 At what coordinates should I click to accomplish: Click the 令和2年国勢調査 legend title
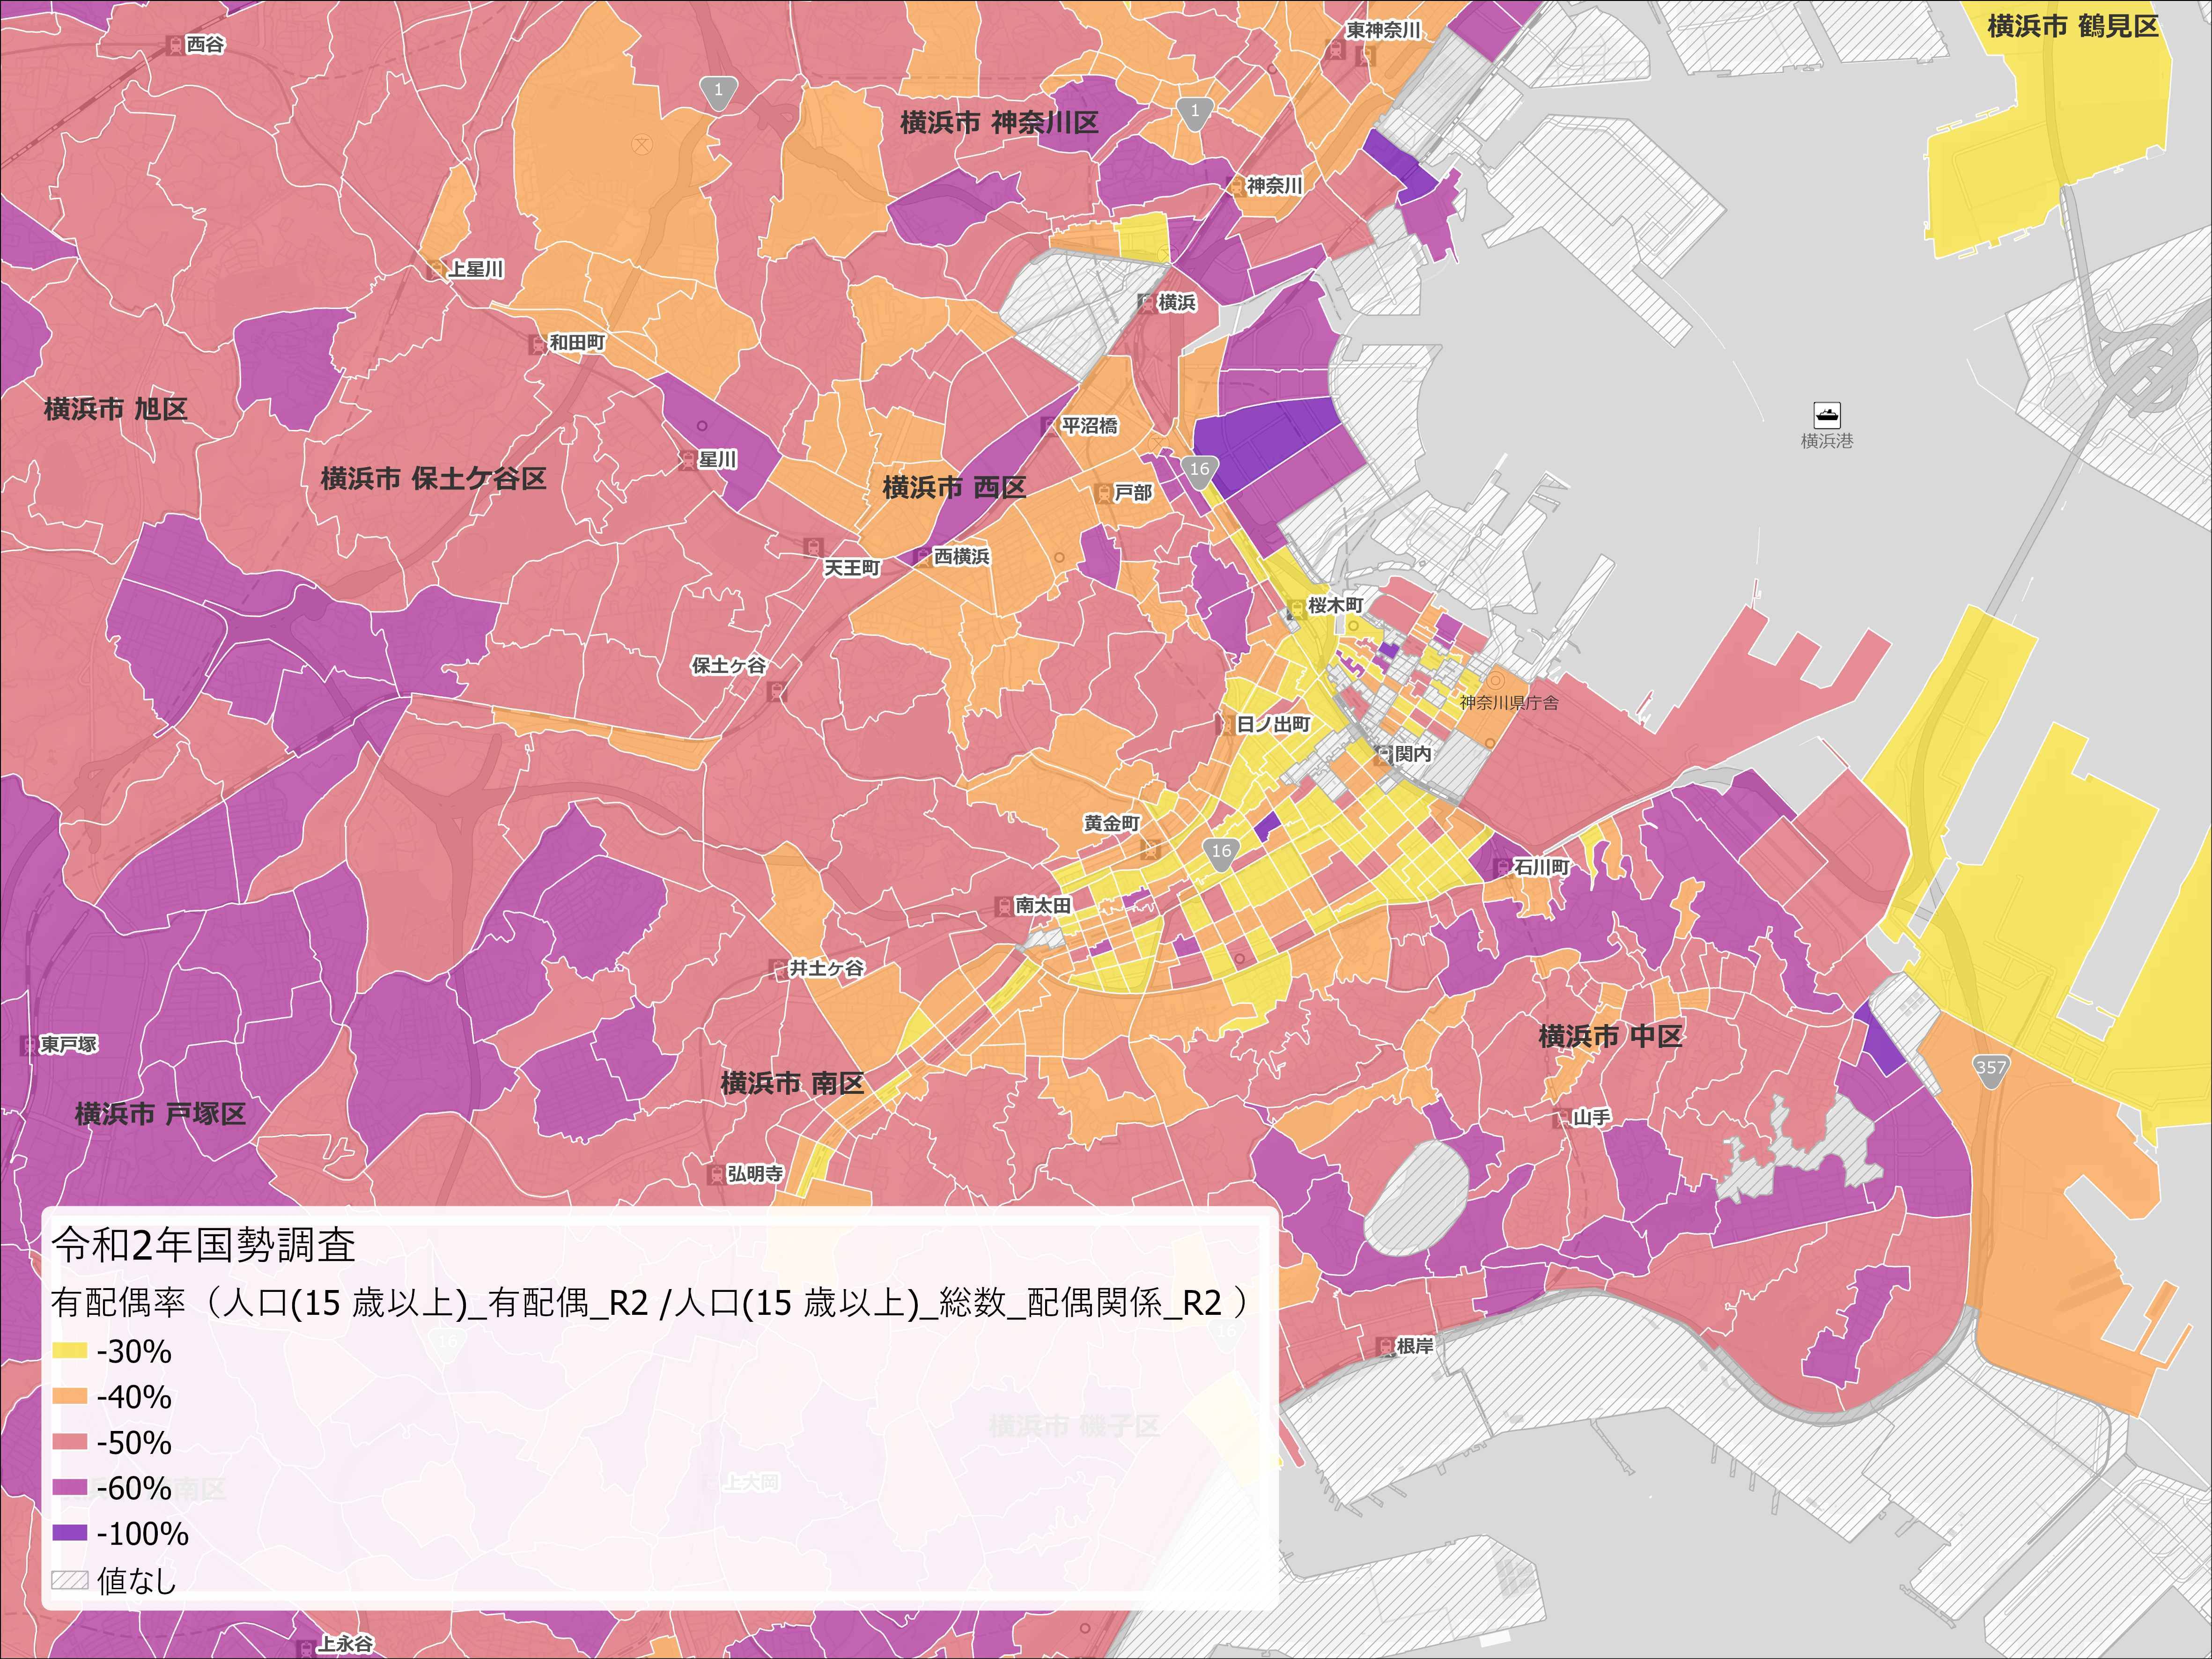tap(204, 1245)
